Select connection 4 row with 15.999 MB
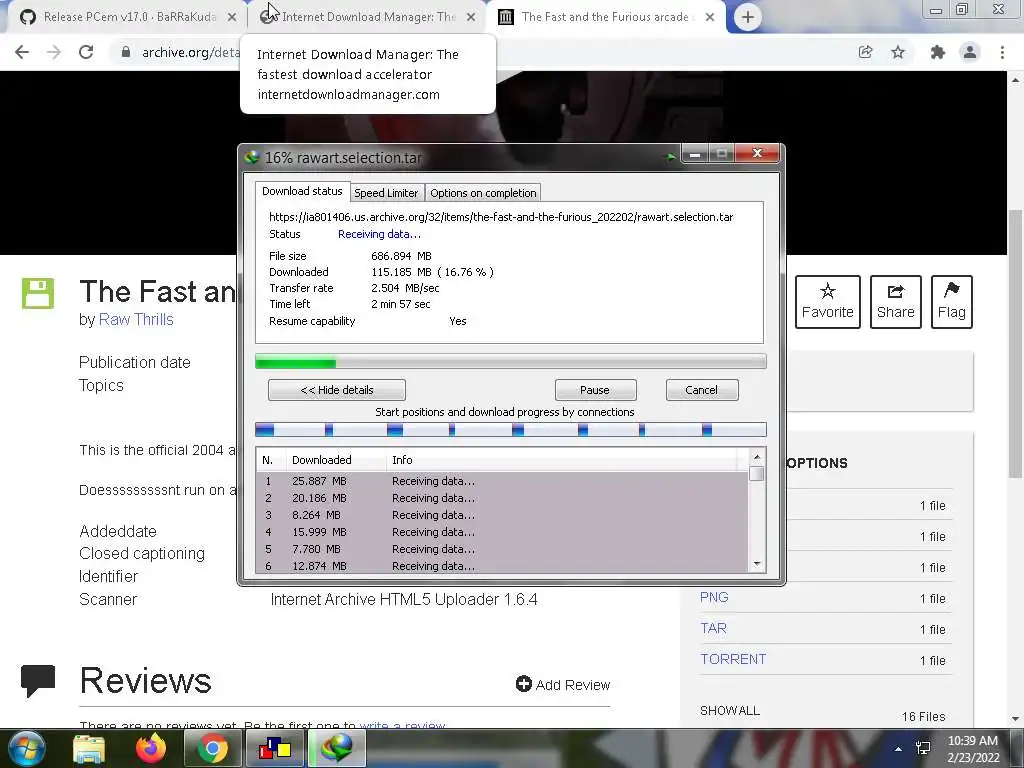This screenshot has width=1024, height=768. (502, 532)
